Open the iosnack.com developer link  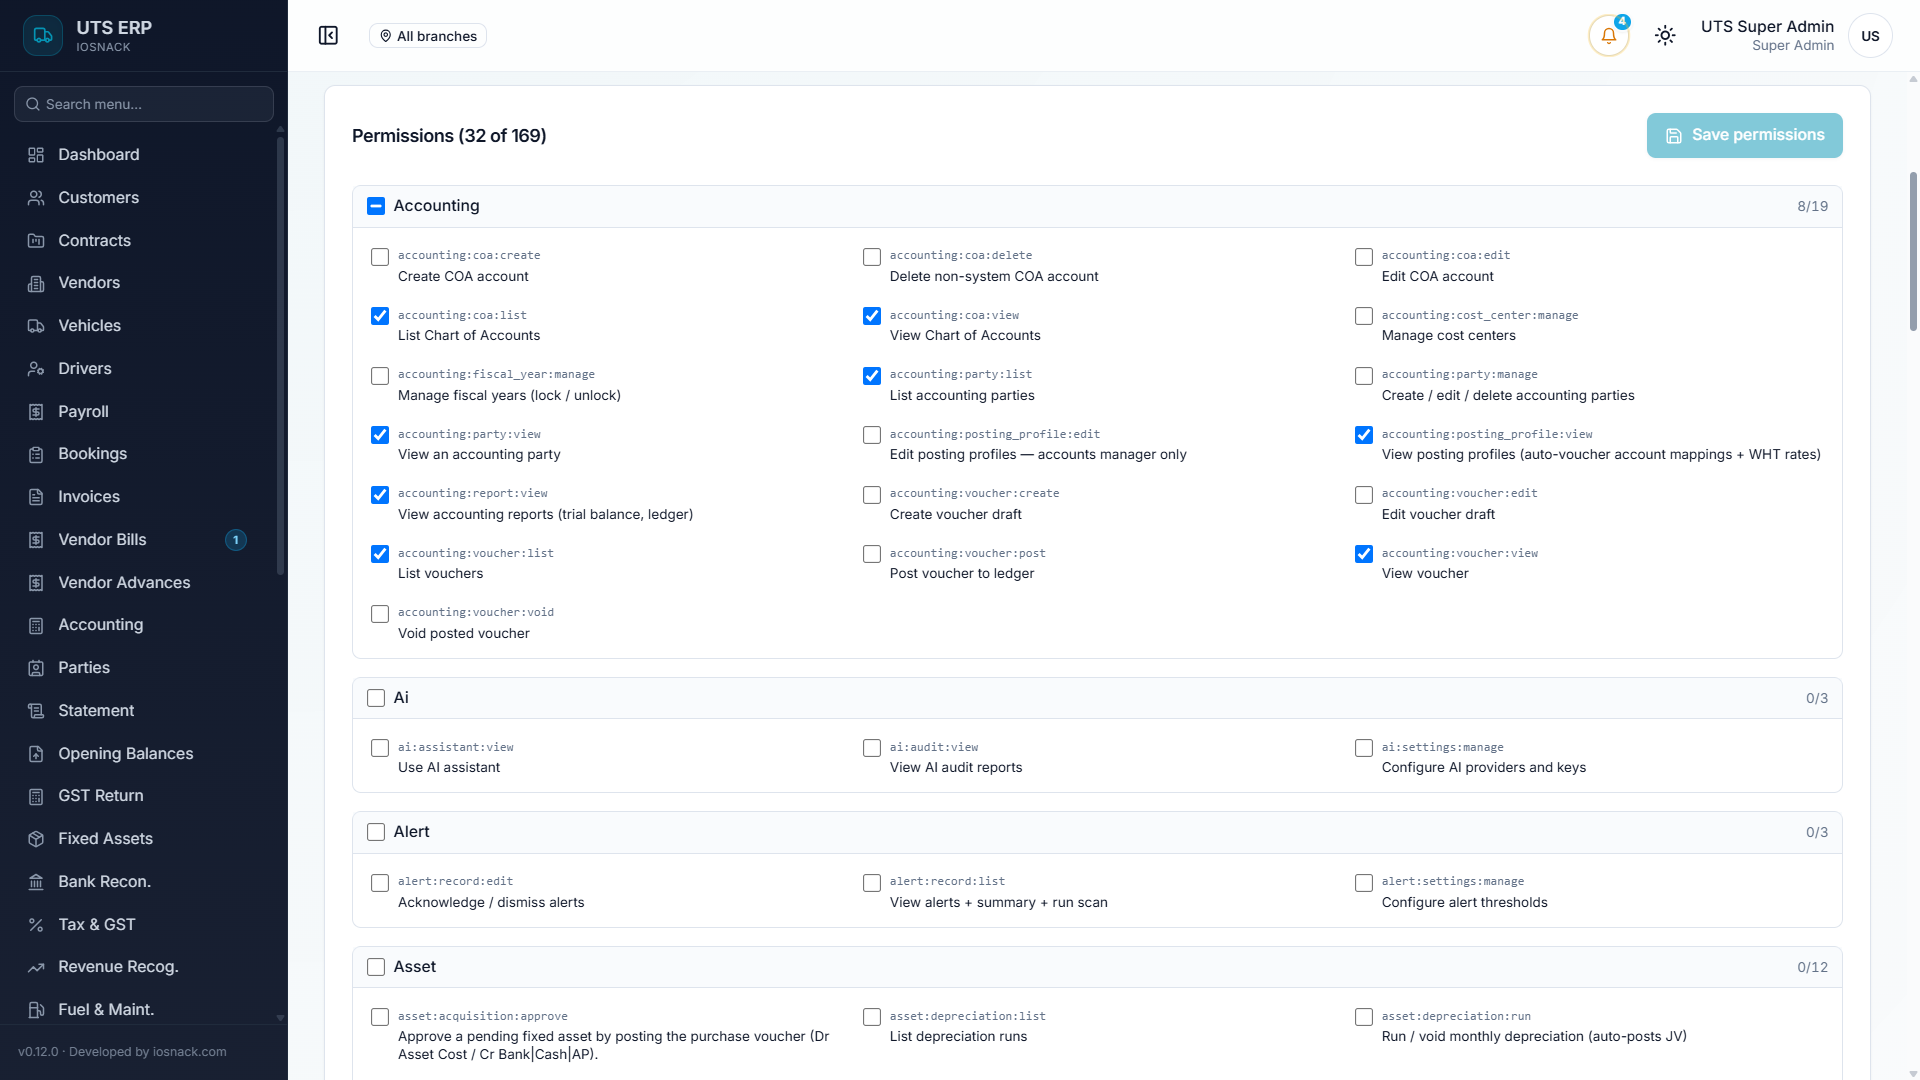(x=189, y=1052)
